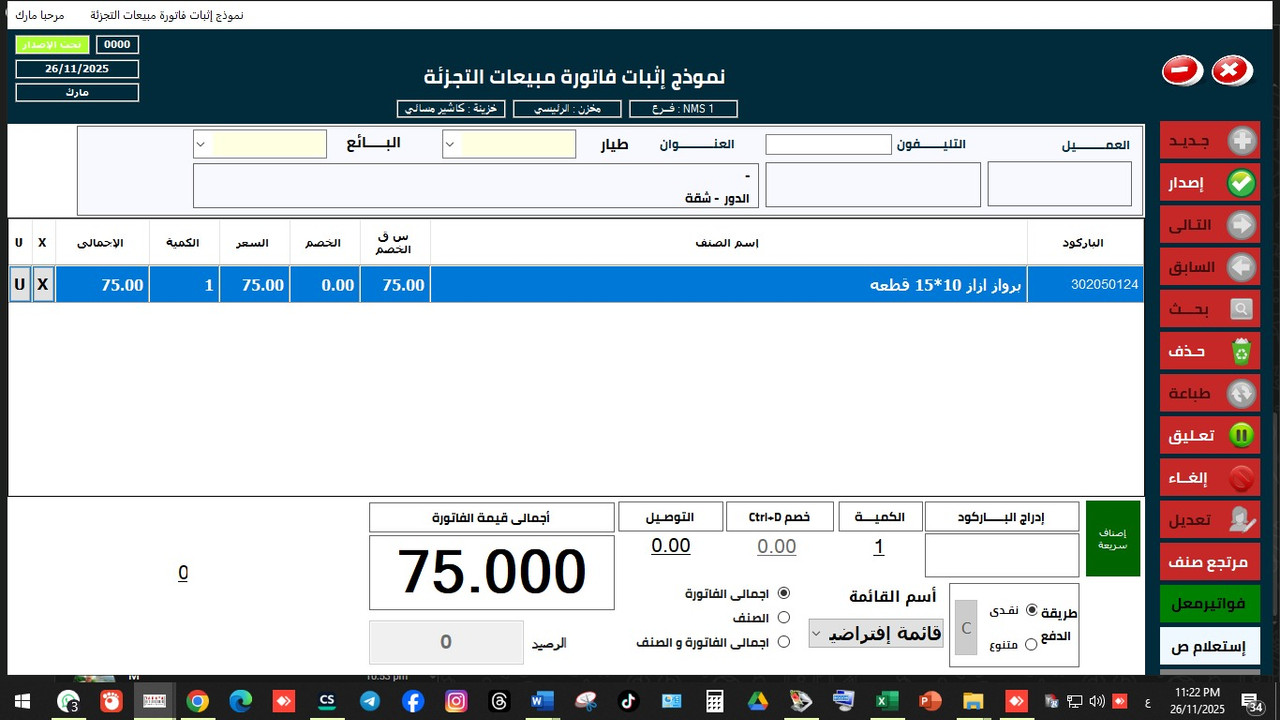Click the invoice total 75.000 display

(x=491, y=572)
